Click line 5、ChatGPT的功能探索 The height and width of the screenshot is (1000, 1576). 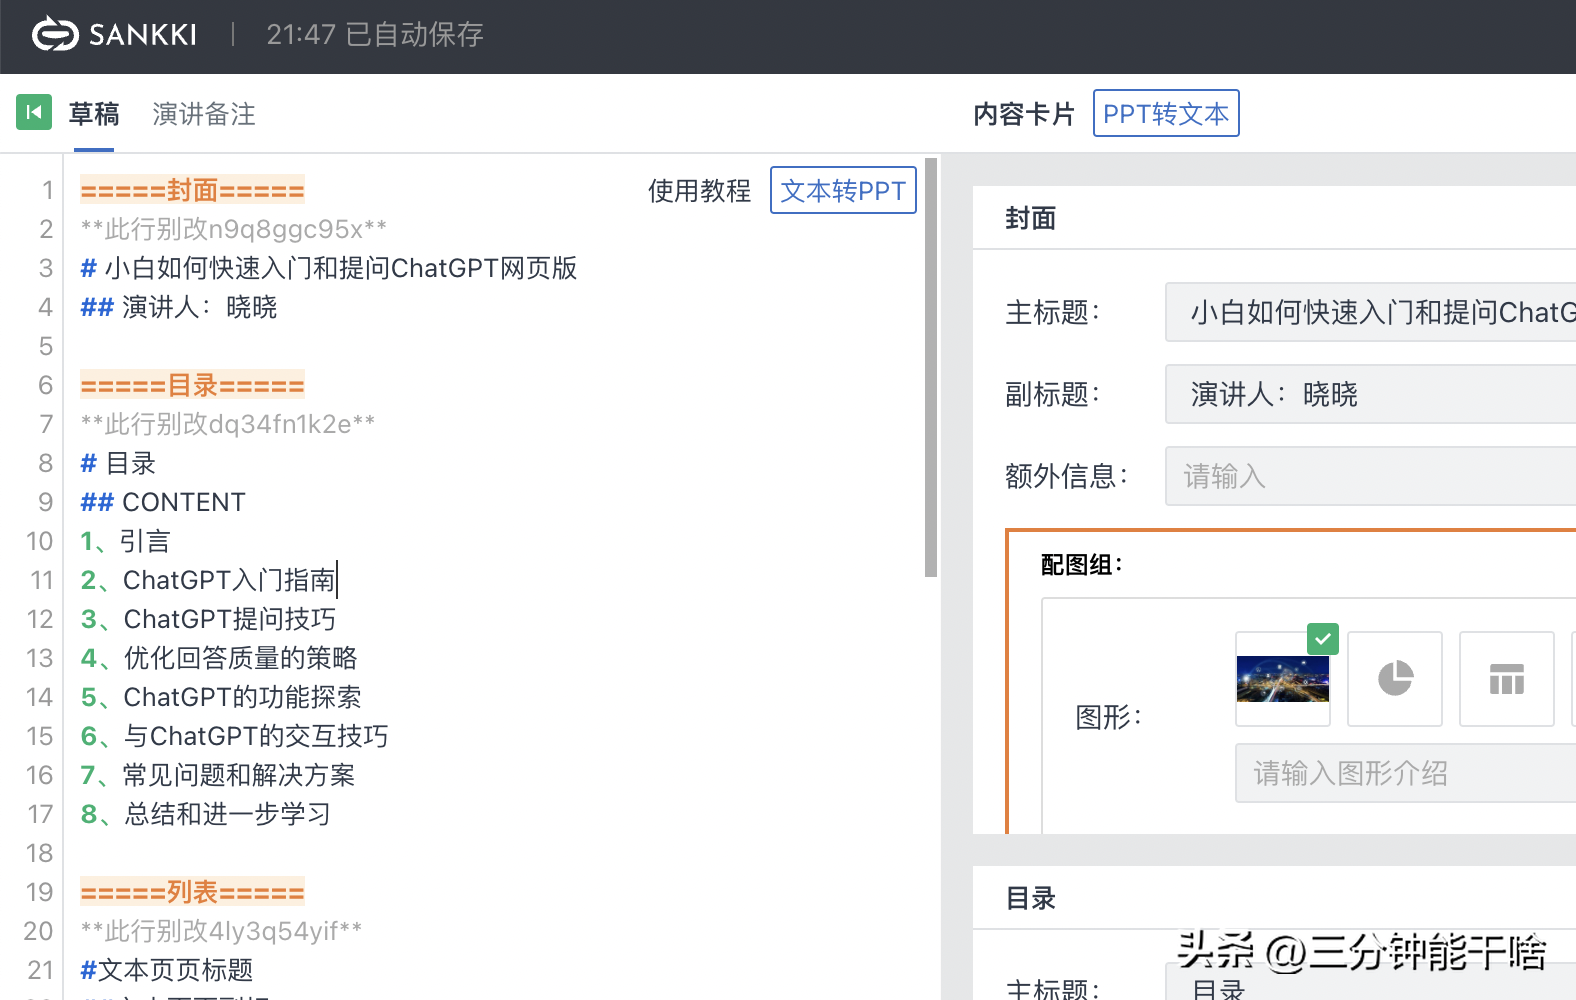coord(221,697)
